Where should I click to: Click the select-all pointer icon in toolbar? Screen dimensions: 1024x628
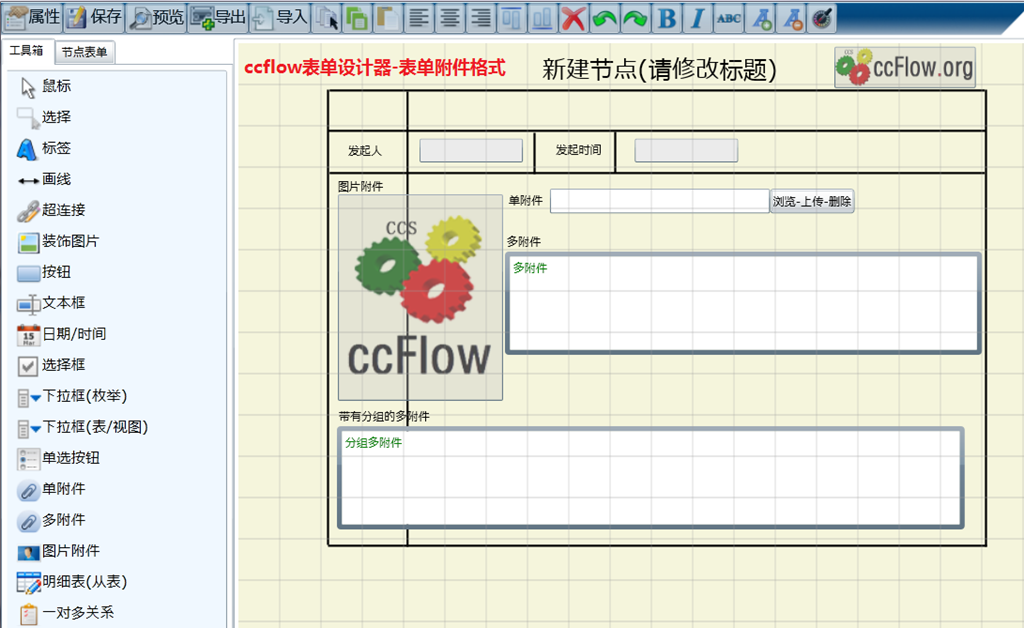[x=327, y=18]
